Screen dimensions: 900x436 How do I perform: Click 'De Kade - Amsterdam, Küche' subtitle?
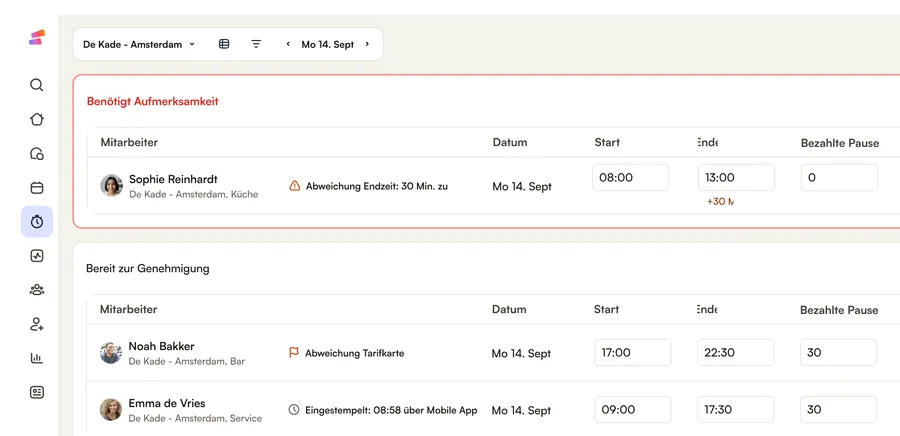click(x=193, y=194)
